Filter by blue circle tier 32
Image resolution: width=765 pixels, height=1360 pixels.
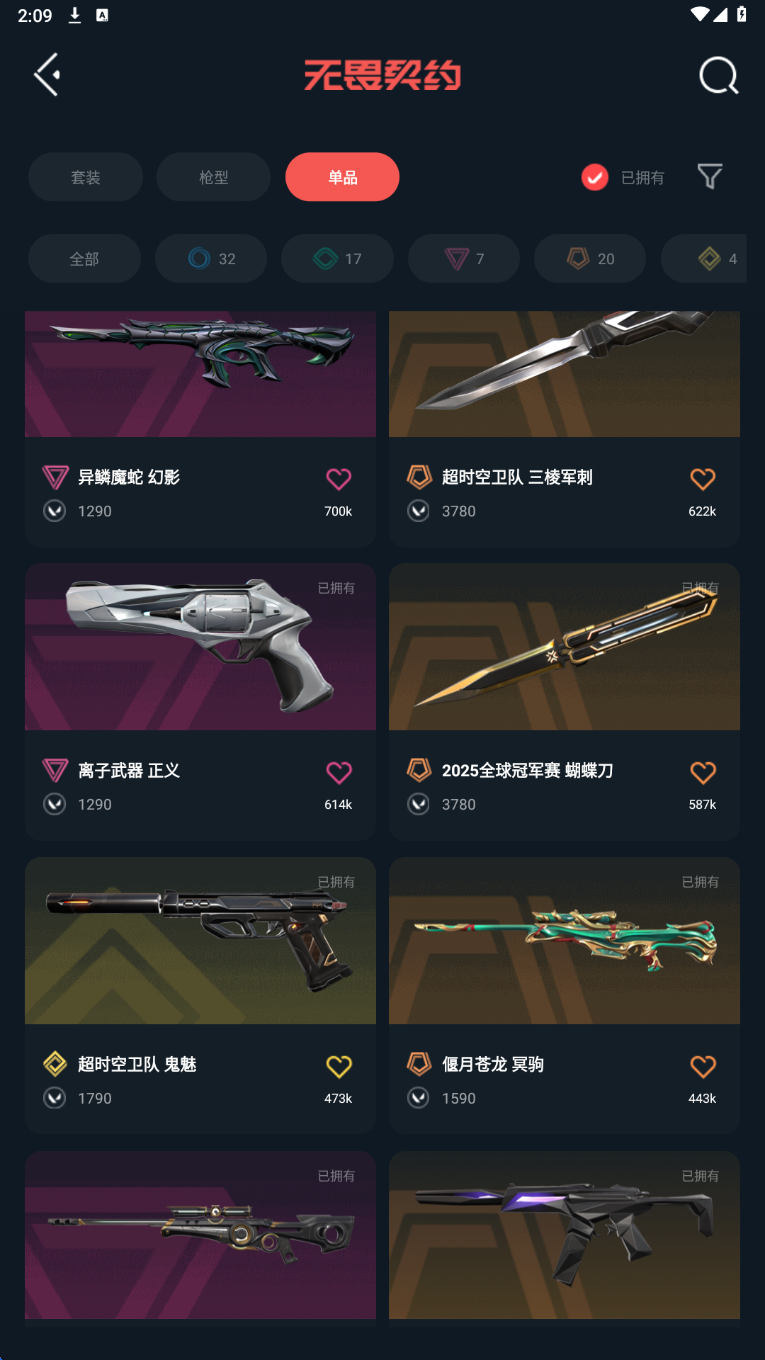[211, 259]
